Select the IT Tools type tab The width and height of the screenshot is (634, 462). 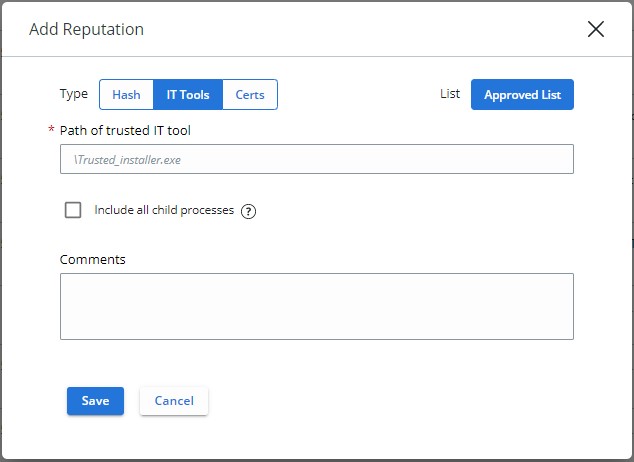(188, 95)
